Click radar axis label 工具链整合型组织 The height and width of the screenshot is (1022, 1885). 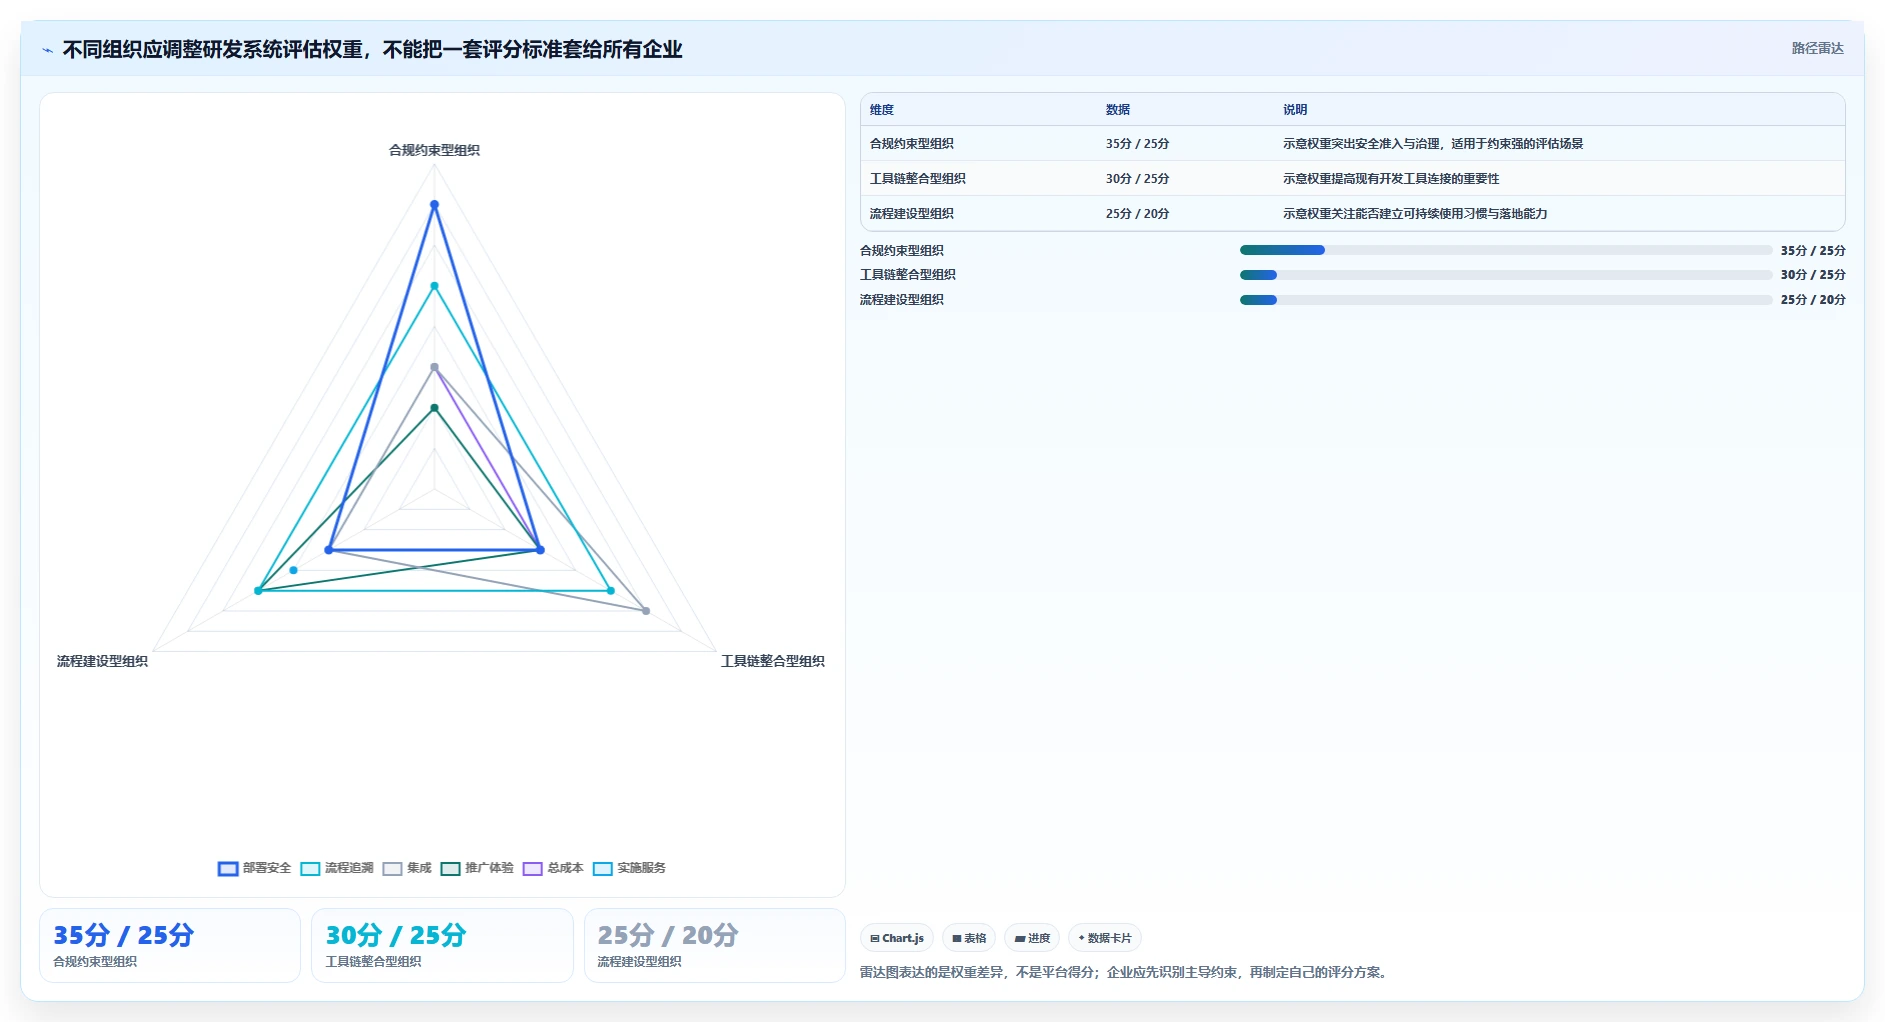coord(773,661)
